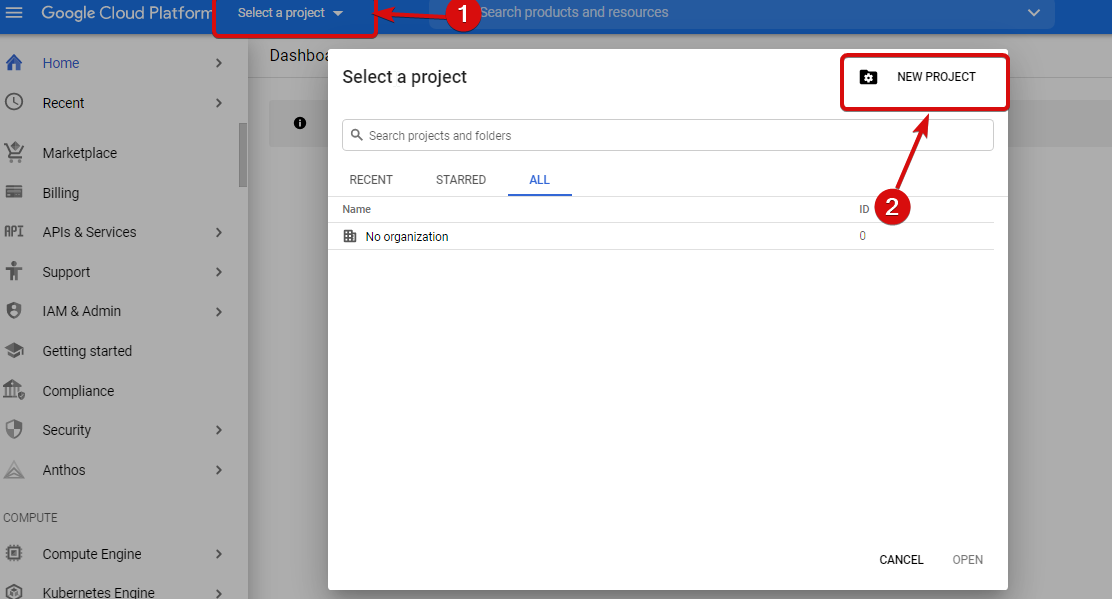The width and height of the screenshot is (1112, 599).
Task: Click CANCEL in the project dialog
Action: point(901,559)
